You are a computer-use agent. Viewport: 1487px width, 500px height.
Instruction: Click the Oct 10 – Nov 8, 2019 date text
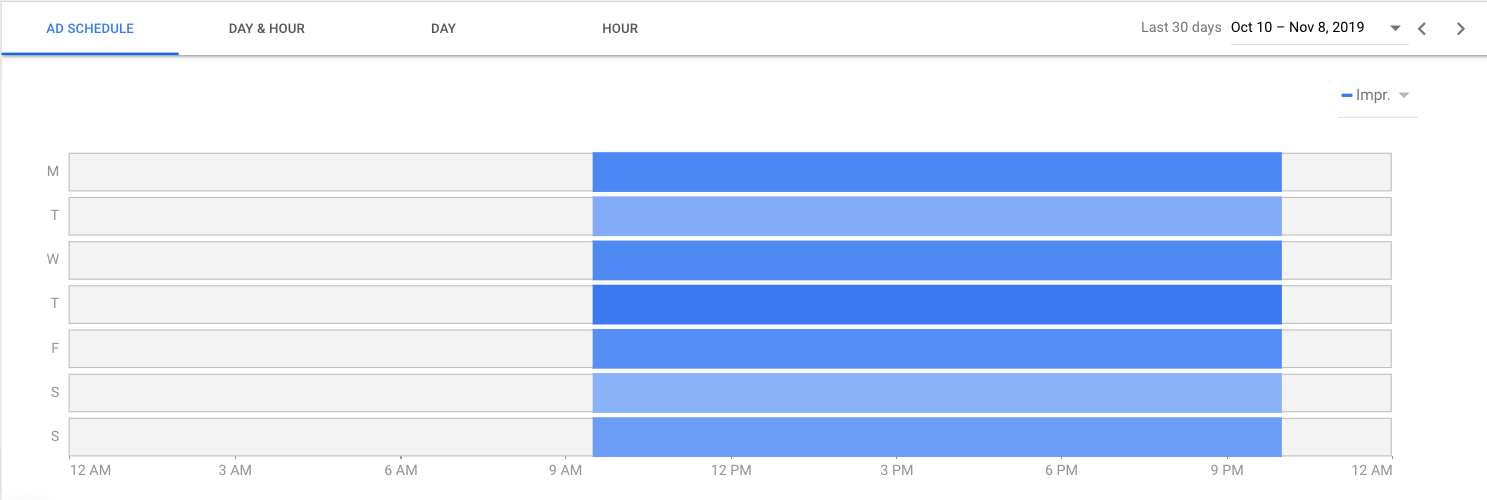[x=1298, y=28]
